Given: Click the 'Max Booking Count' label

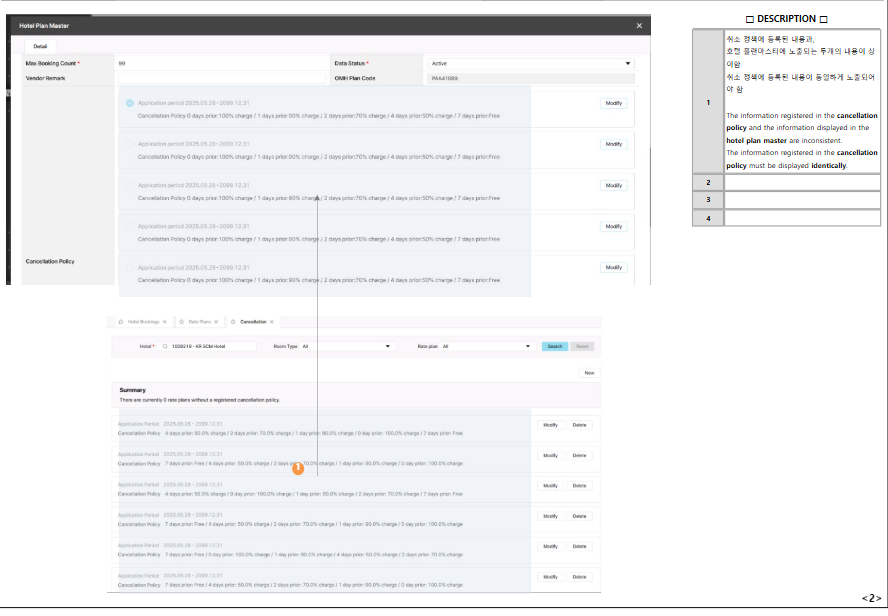Looking at the screenshot, I should pos(51,63).
